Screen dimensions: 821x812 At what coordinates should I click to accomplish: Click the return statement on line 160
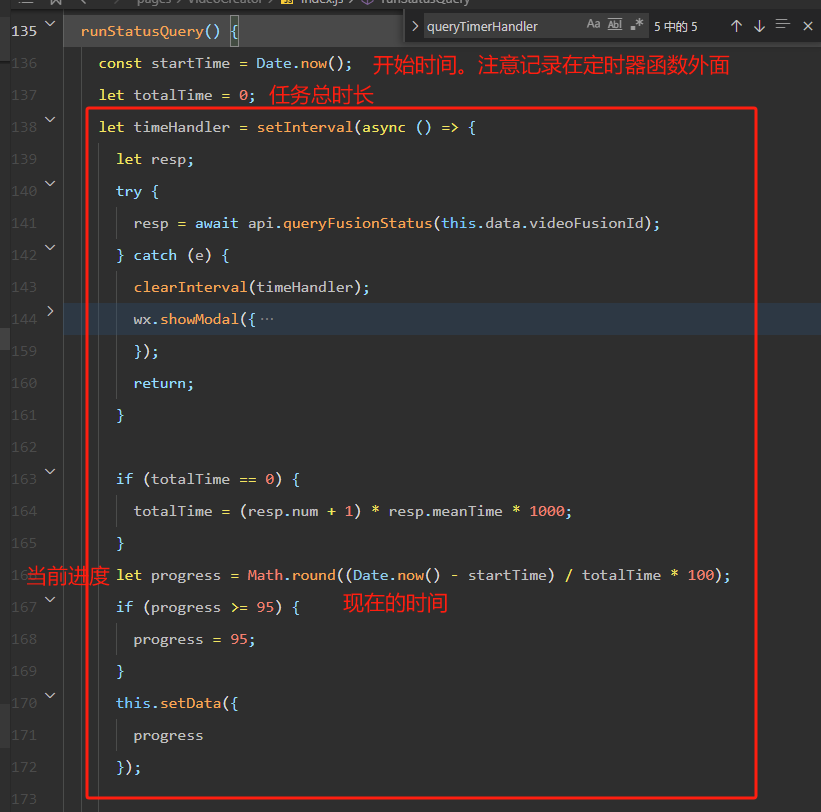pyautogui.click(x=163, y=384)
